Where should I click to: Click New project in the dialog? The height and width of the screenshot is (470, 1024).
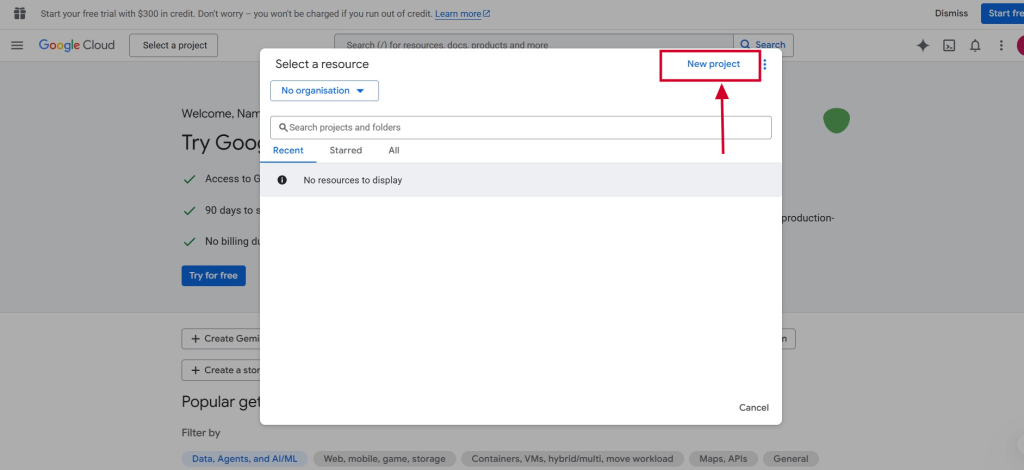(x=713, y=64)
